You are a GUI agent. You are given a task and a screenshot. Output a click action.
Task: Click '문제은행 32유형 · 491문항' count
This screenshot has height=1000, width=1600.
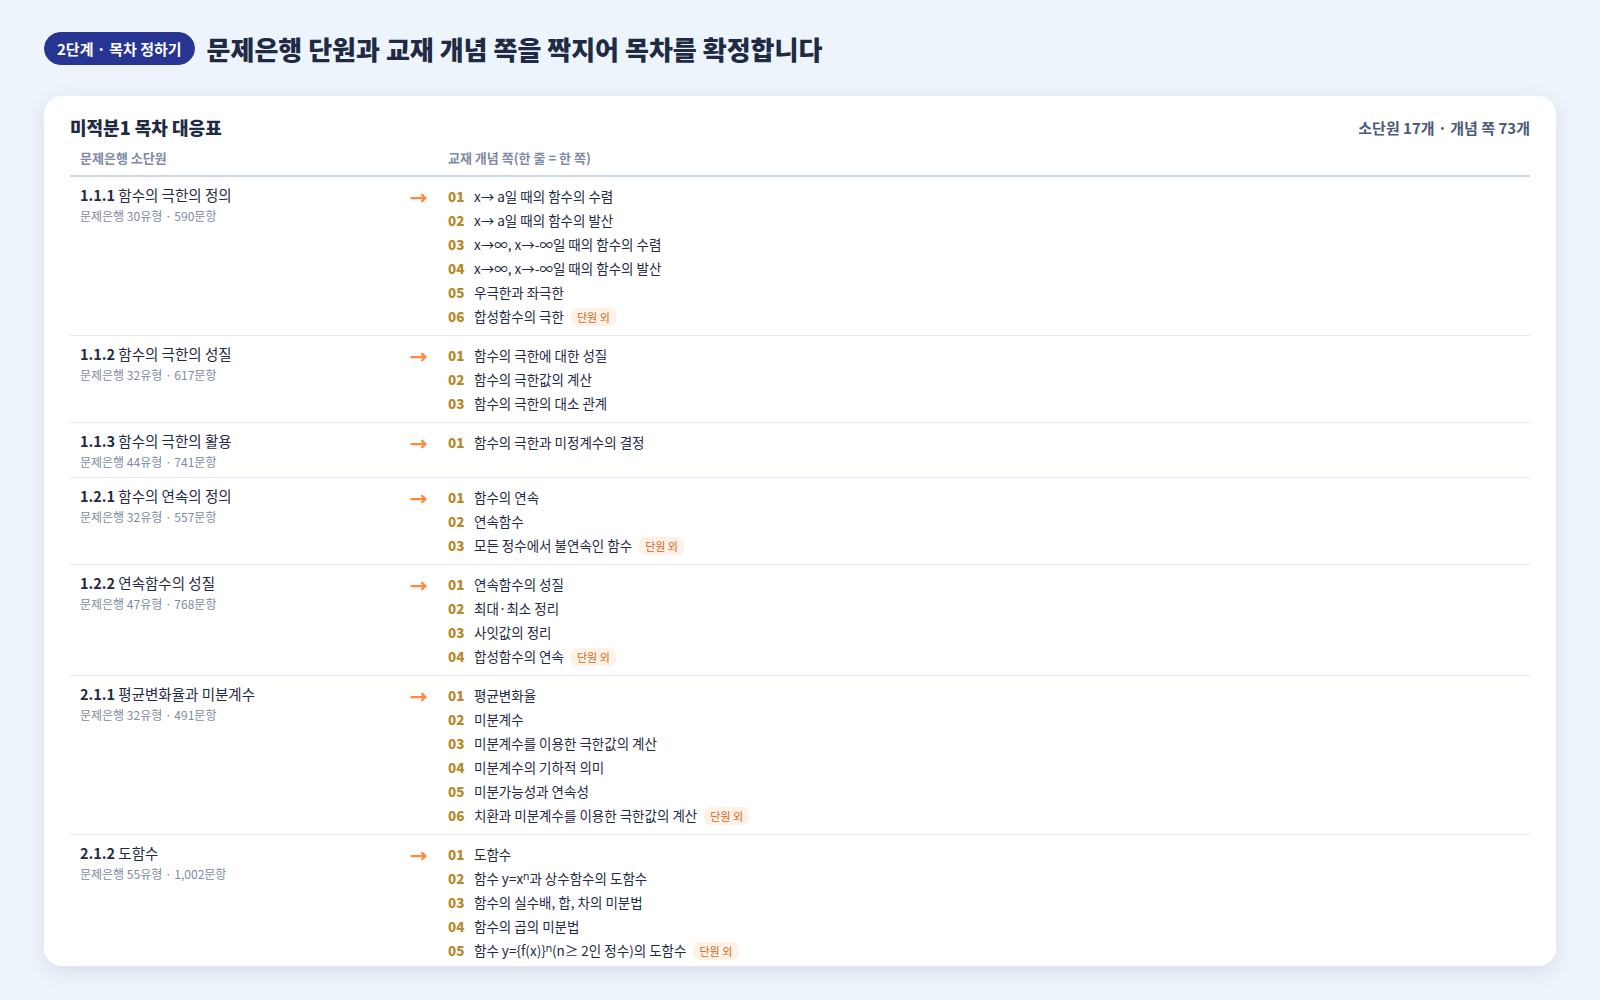click(148, 715)
